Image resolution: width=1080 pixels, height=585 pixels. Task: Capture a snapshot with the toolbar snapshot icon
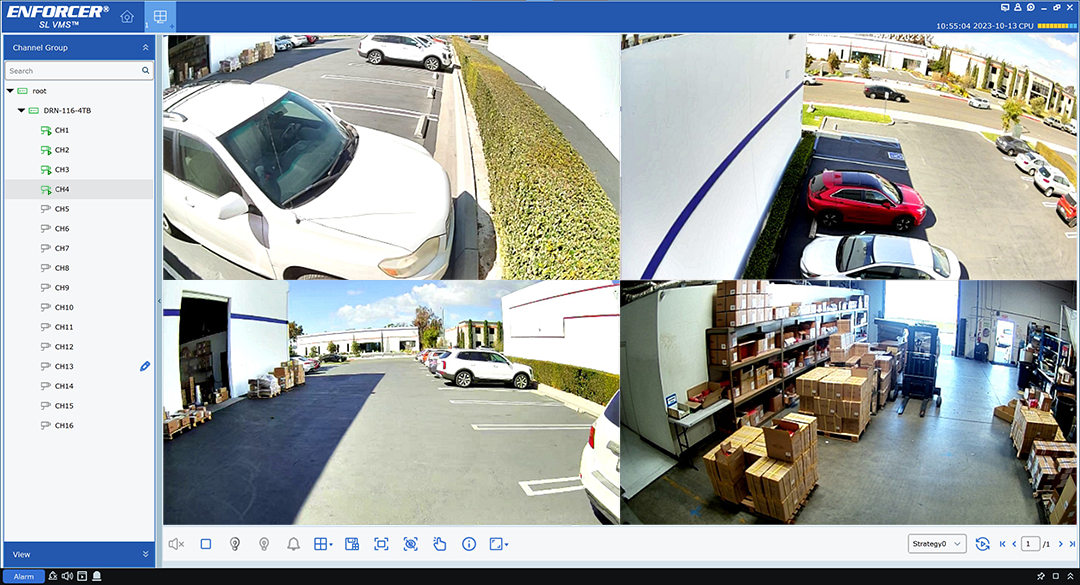[352, 543]
